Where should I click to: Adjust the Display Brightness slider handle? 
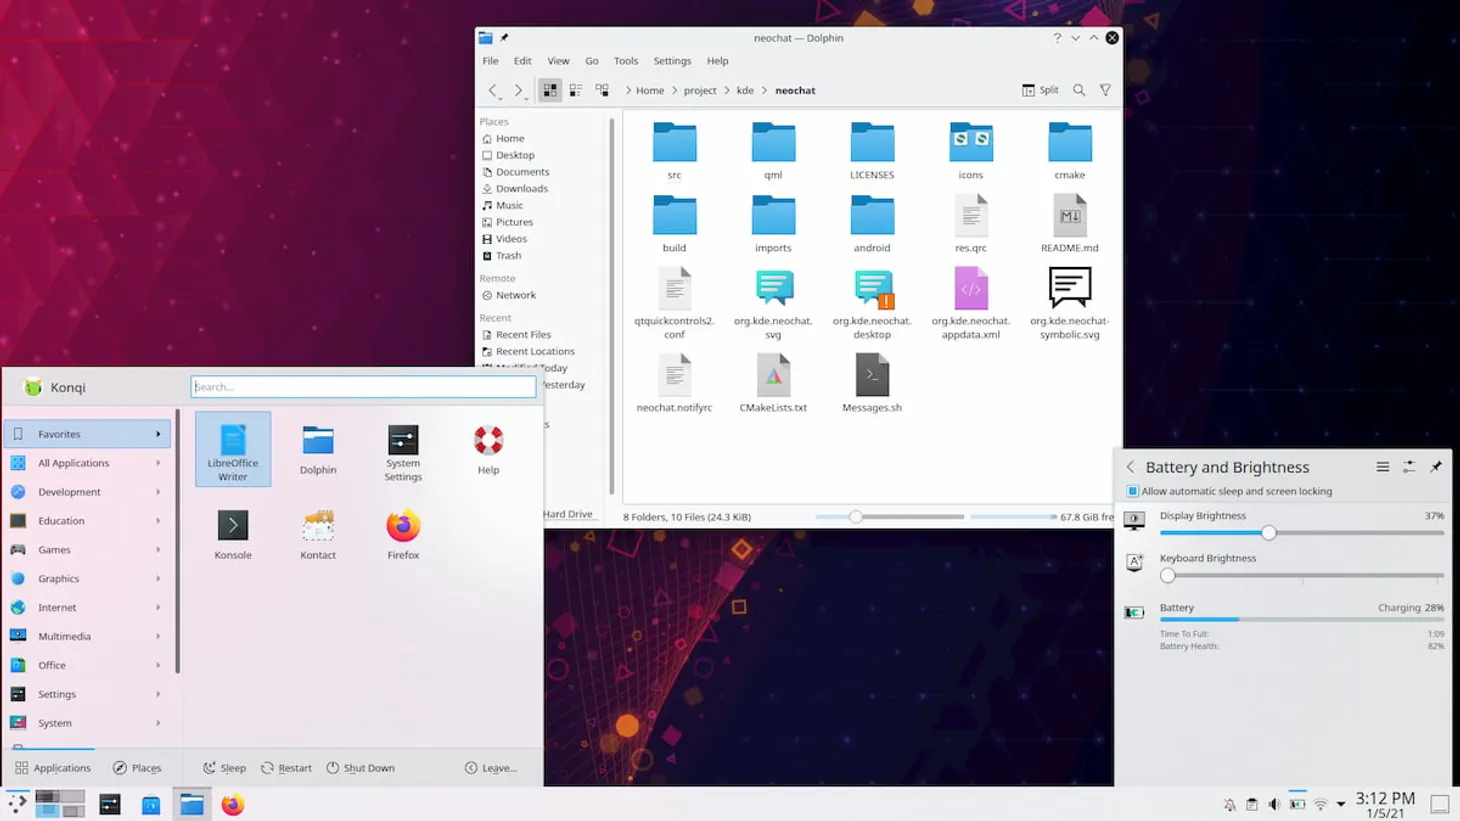[1268, 533]
